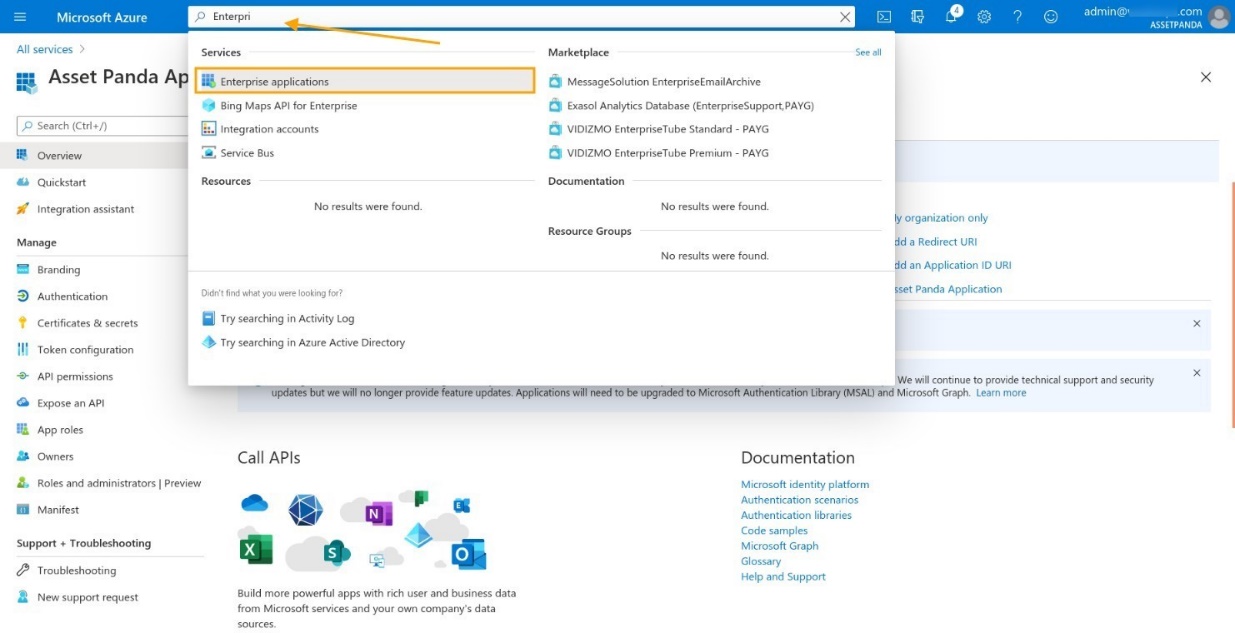Image resolution: width=1235 pixels, height=633 pixels.
Task: Click the Enterpri search box
Action: pyautogui.click(x=521, y=17)
